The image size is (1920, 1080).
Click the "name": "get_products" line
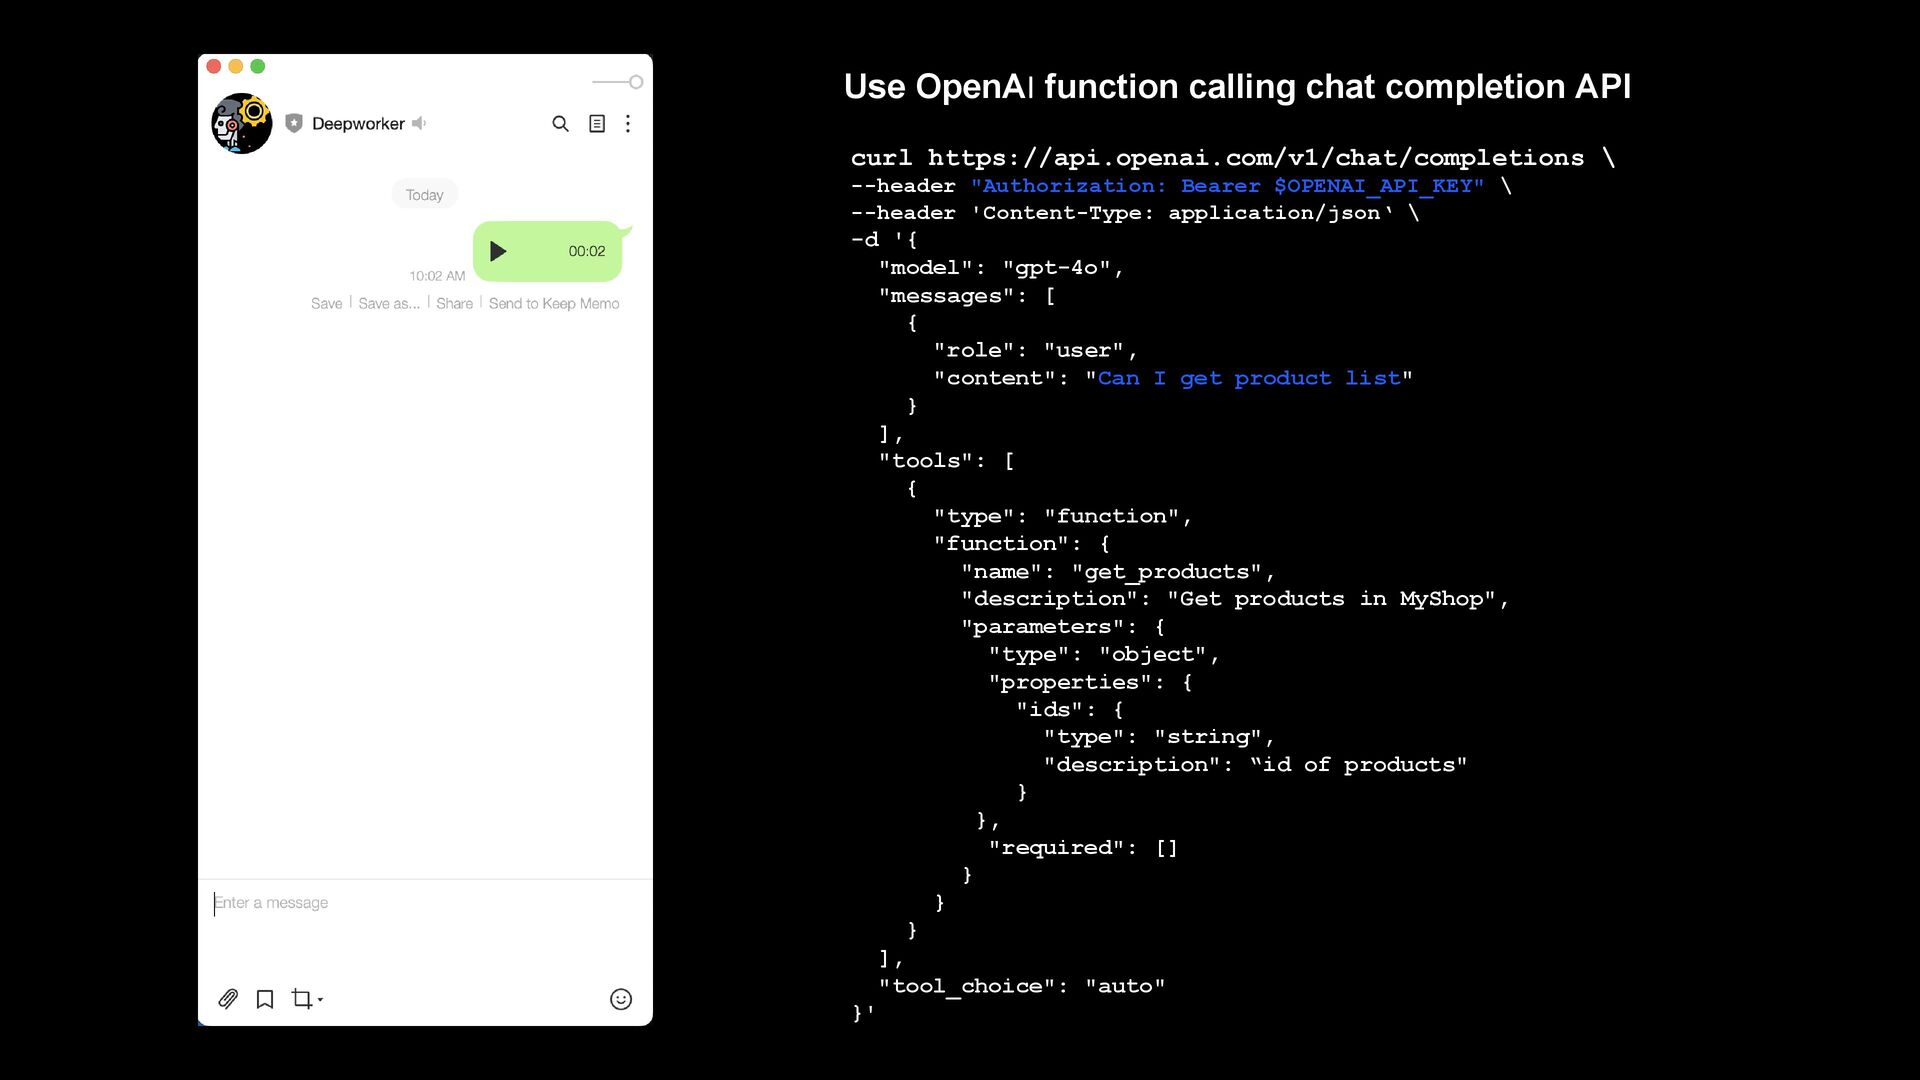(1118, 572)
